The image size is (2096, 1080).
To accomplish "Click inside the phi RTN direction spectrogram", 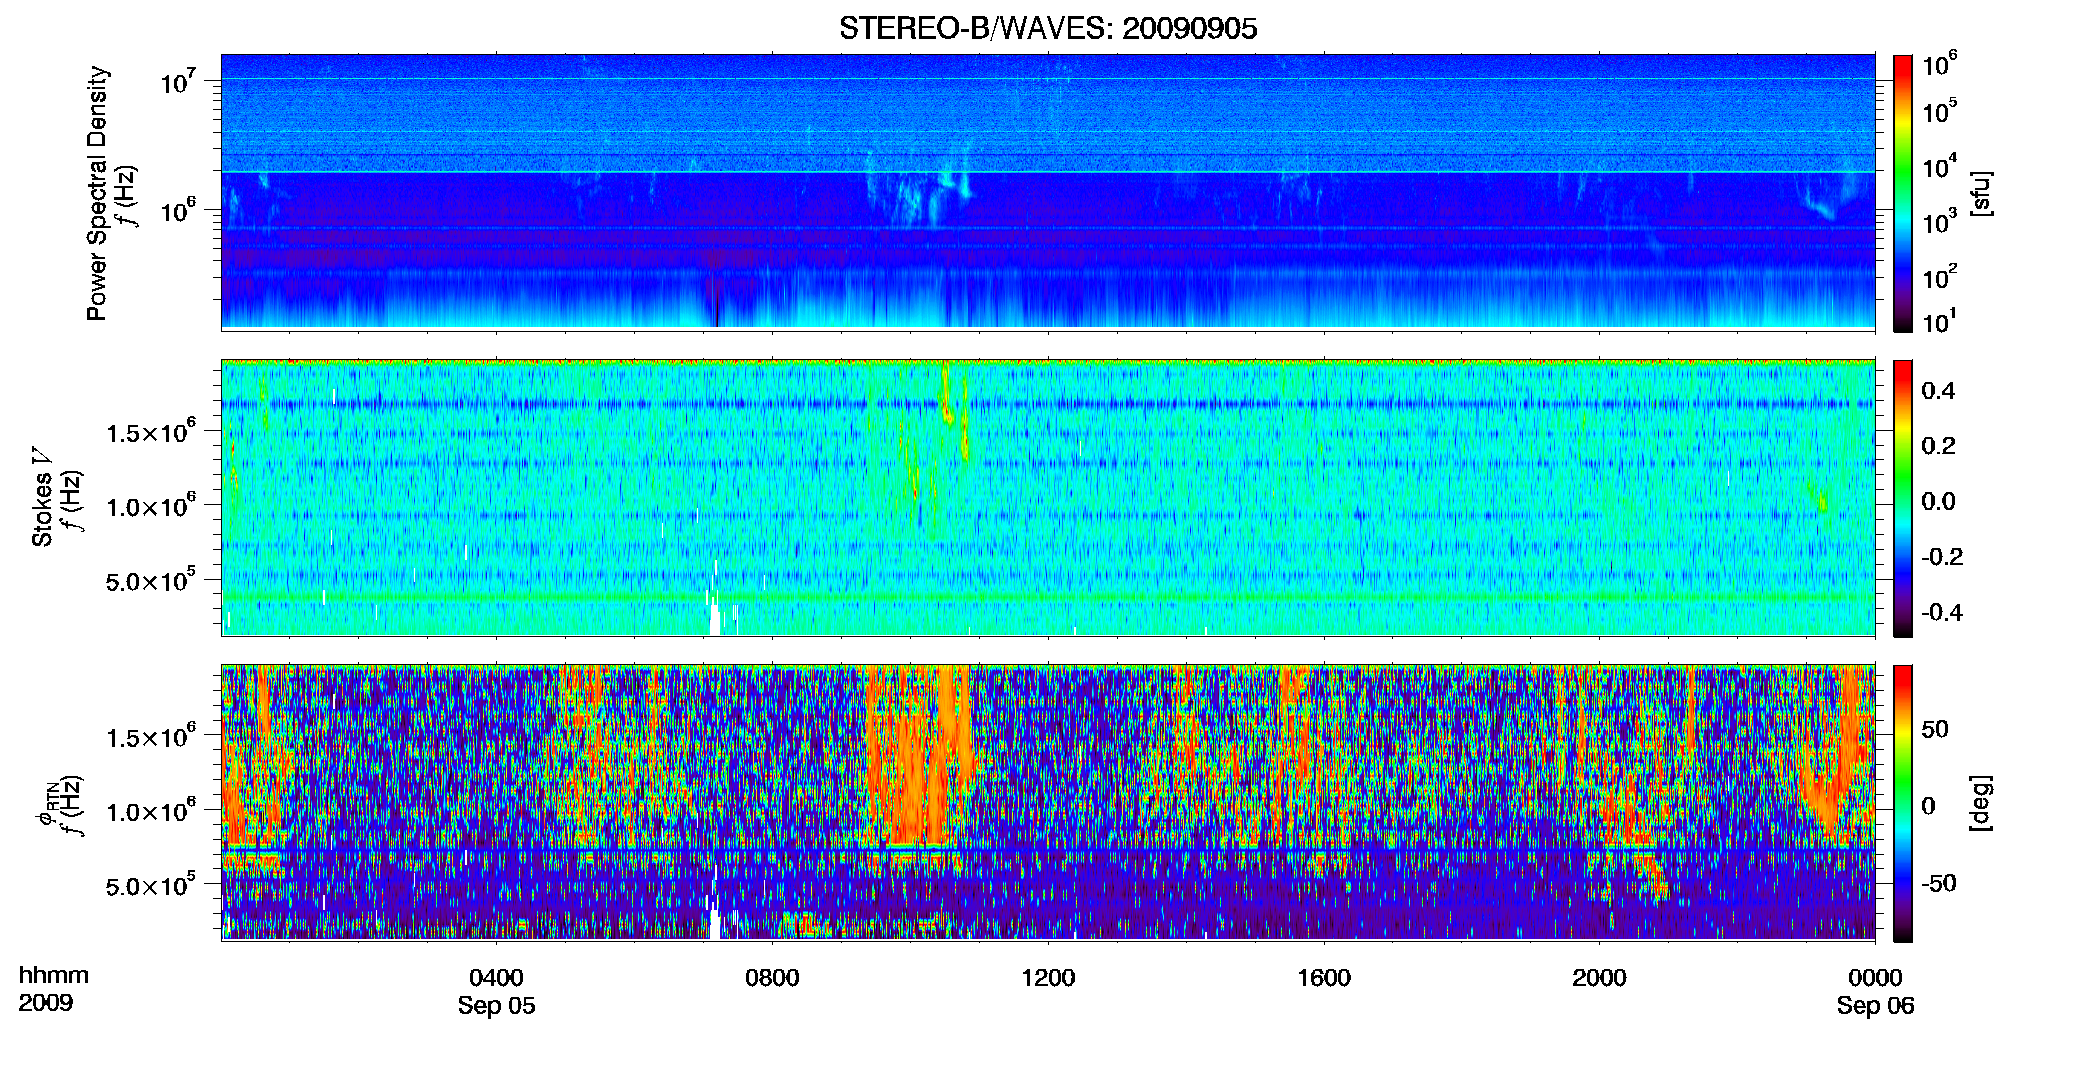I will 1048,802.
